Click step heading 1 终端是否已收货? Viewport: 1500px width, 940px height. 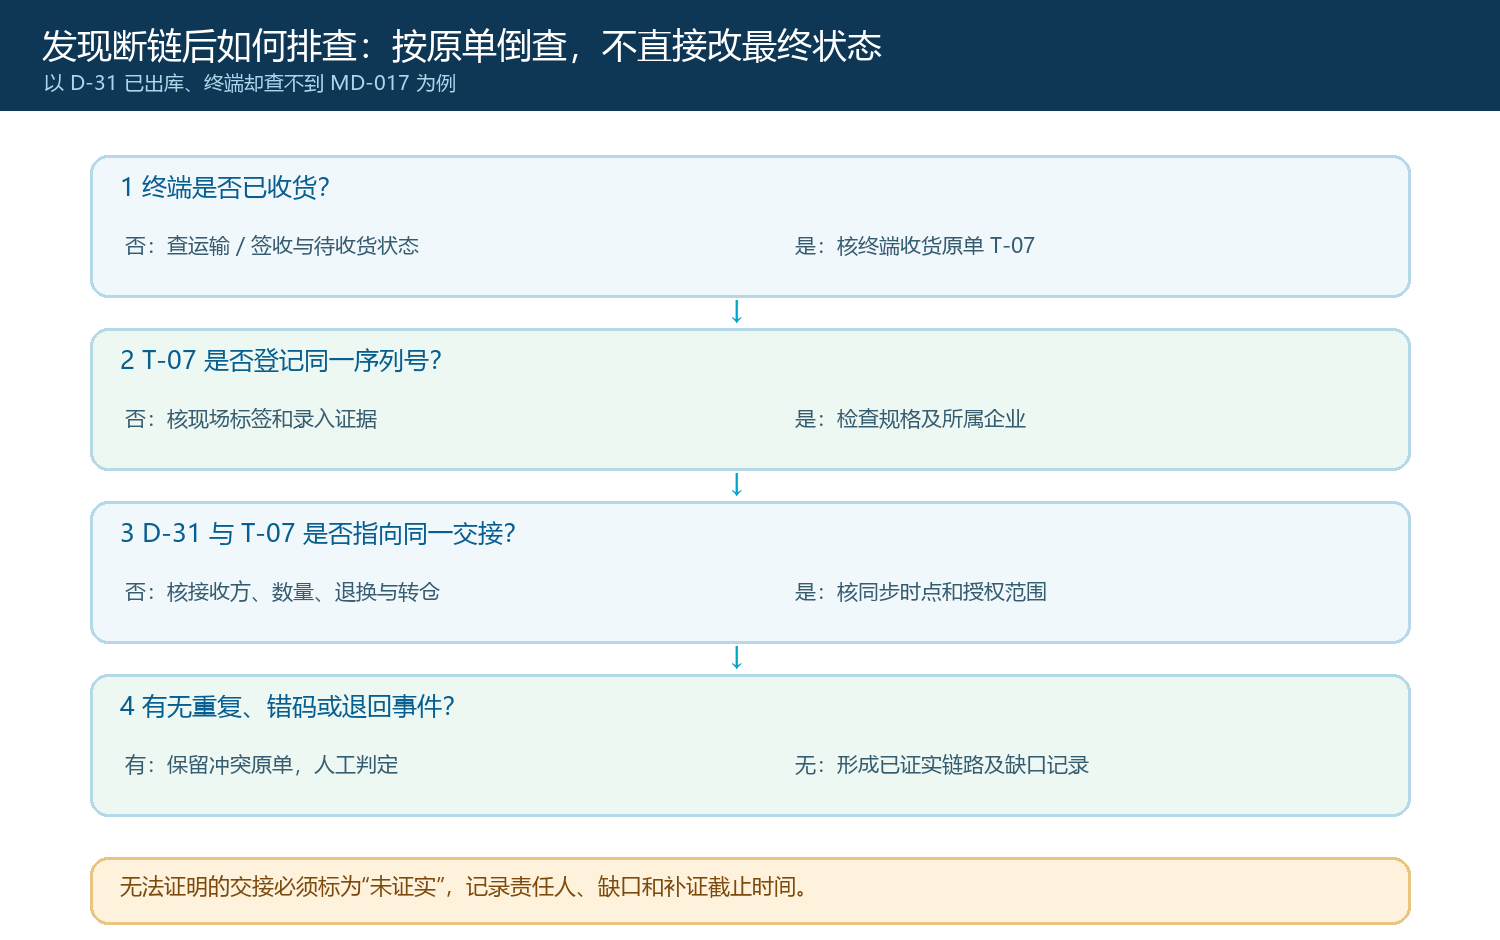pyautogui.click(x=225, y=187)
